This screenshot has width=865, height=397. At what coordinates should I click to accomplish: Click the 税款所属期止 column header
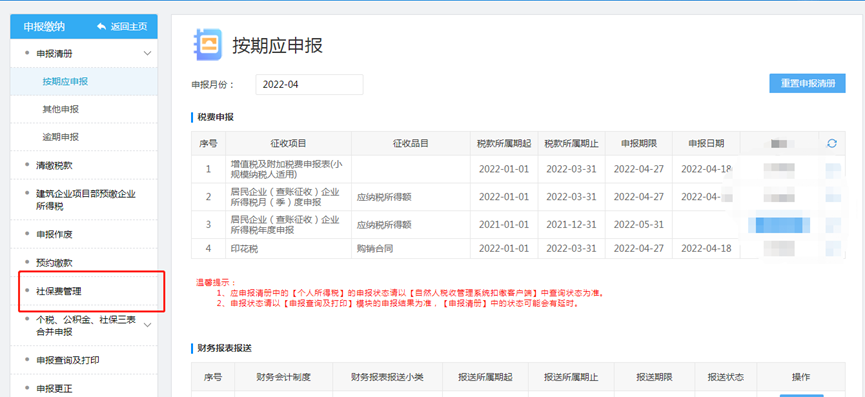point(572,143)
